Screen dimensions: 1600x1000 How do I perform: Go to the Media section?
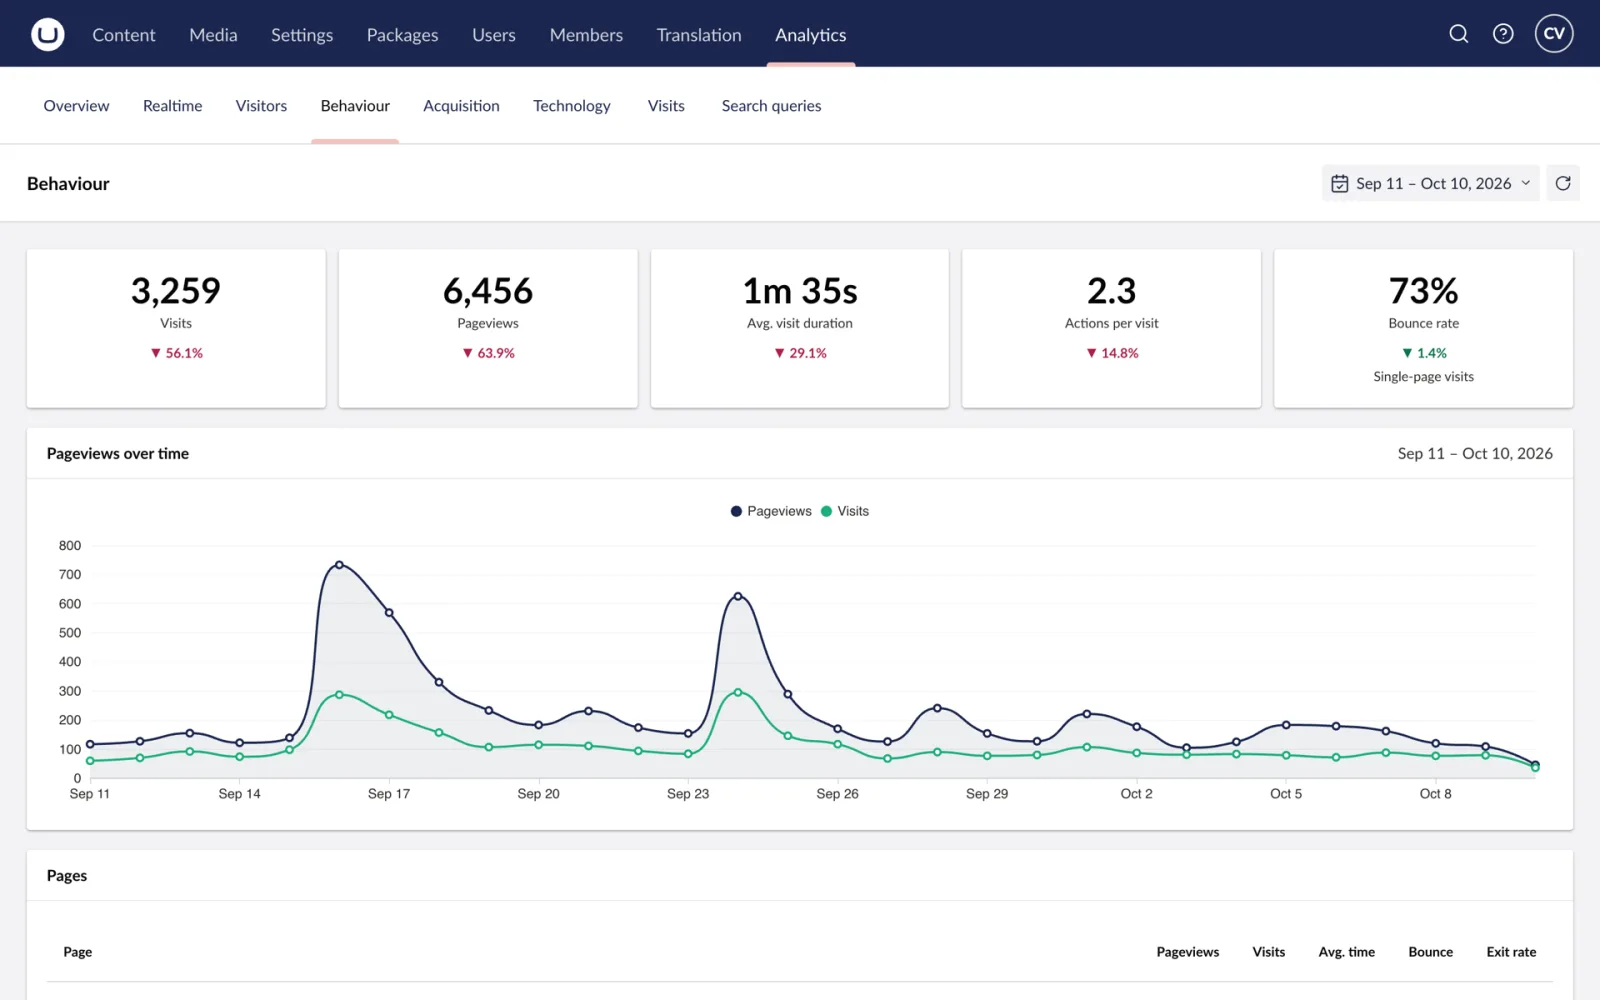coord(213,35)
